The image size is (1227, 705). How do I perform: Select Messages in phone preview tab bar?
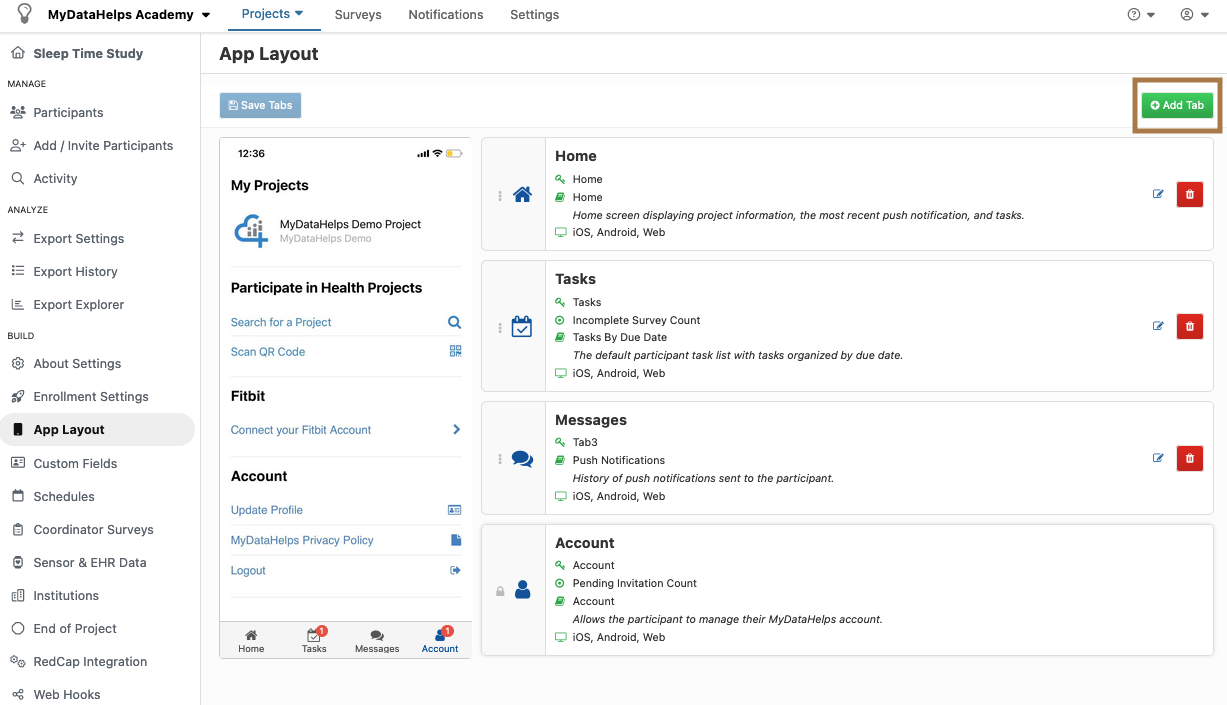377,641
